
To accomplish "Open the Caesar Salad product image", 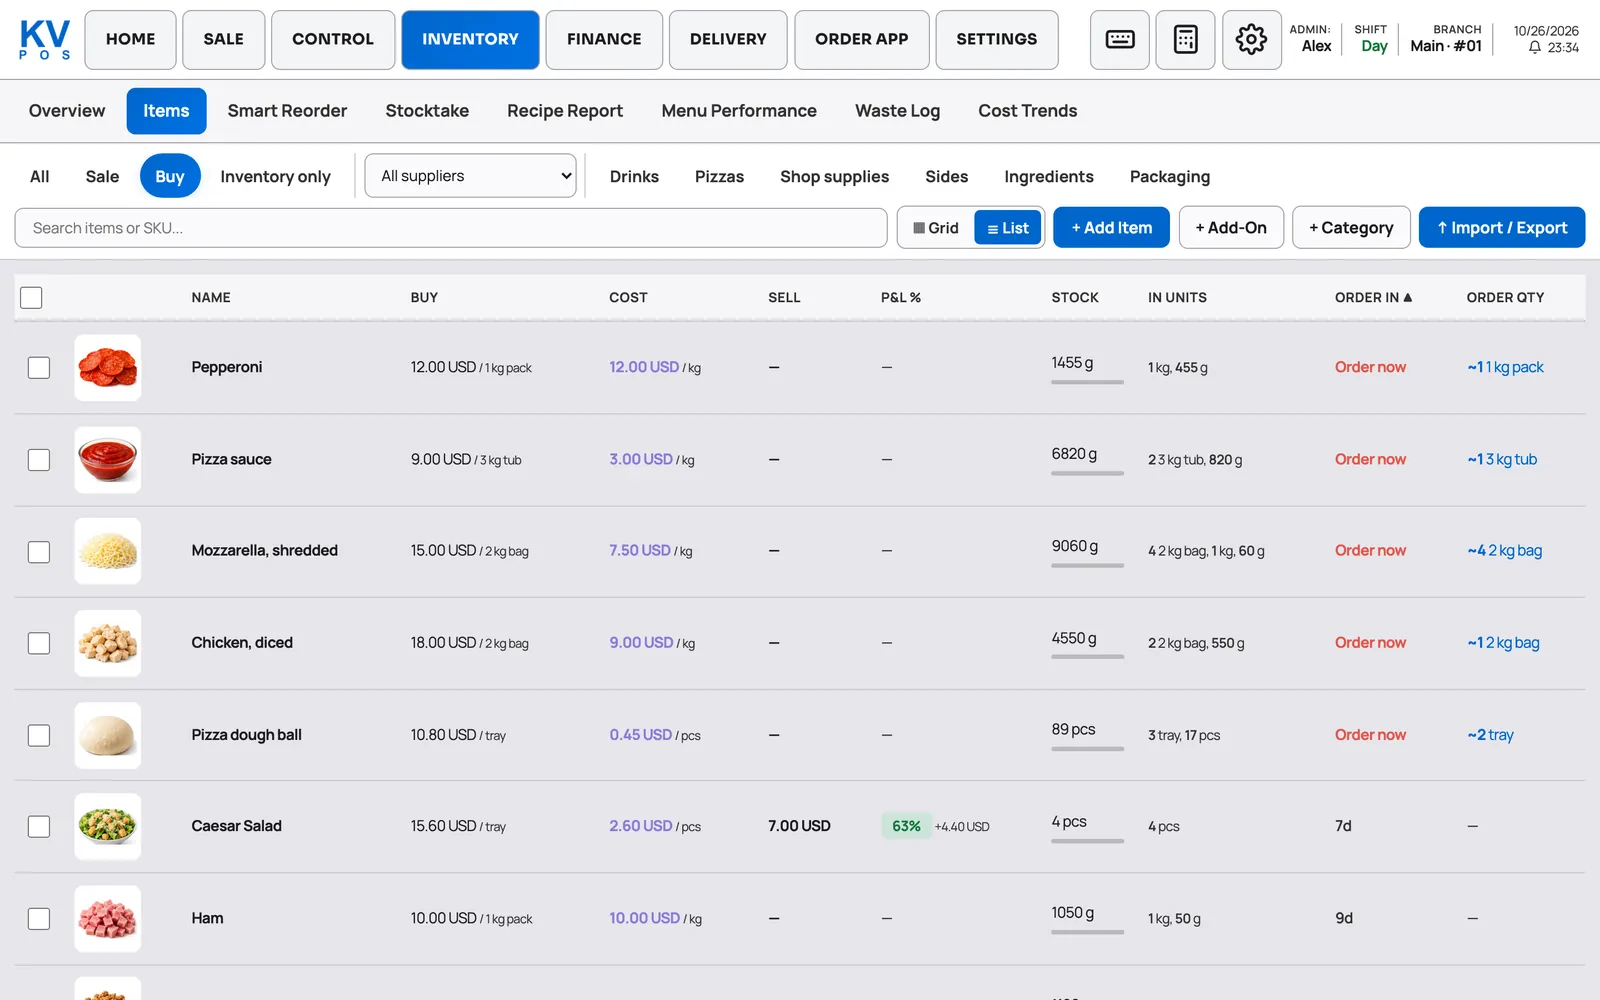I will click(x=108, y=826).
